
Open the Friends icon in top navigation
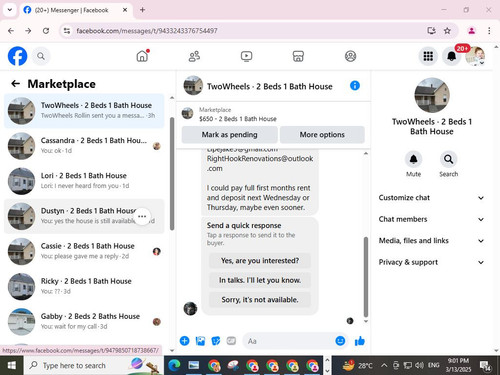[x=194, y=56]
